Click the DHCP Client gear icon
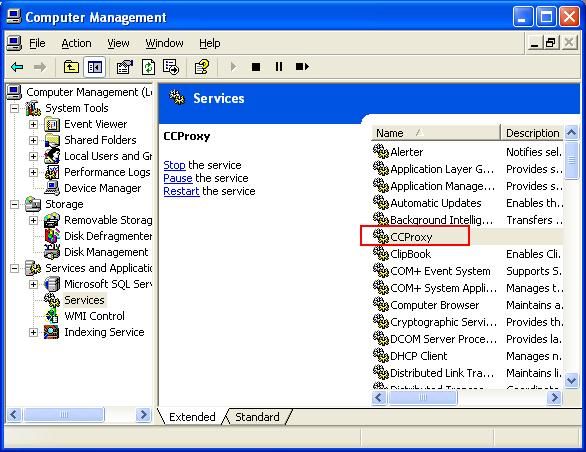Viewport: 586px width, 452px height. (381, 356)
